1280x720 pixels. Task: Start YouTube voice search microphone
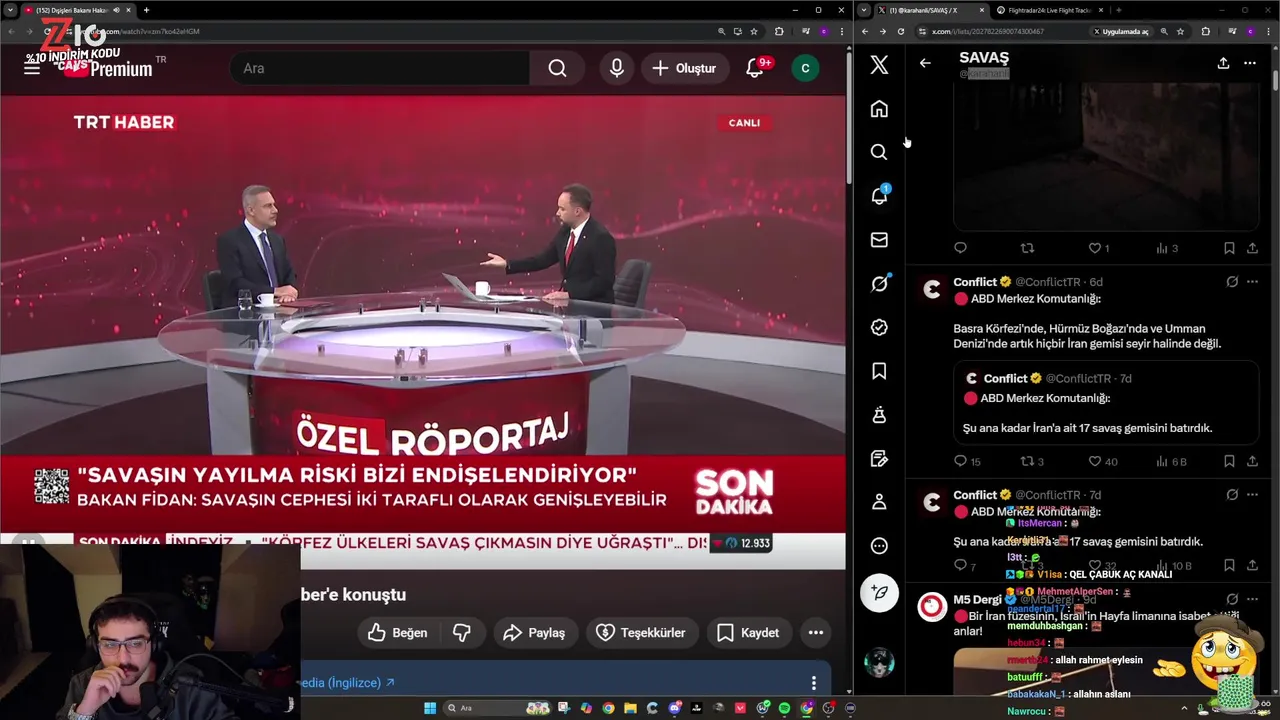click(617, 68)
